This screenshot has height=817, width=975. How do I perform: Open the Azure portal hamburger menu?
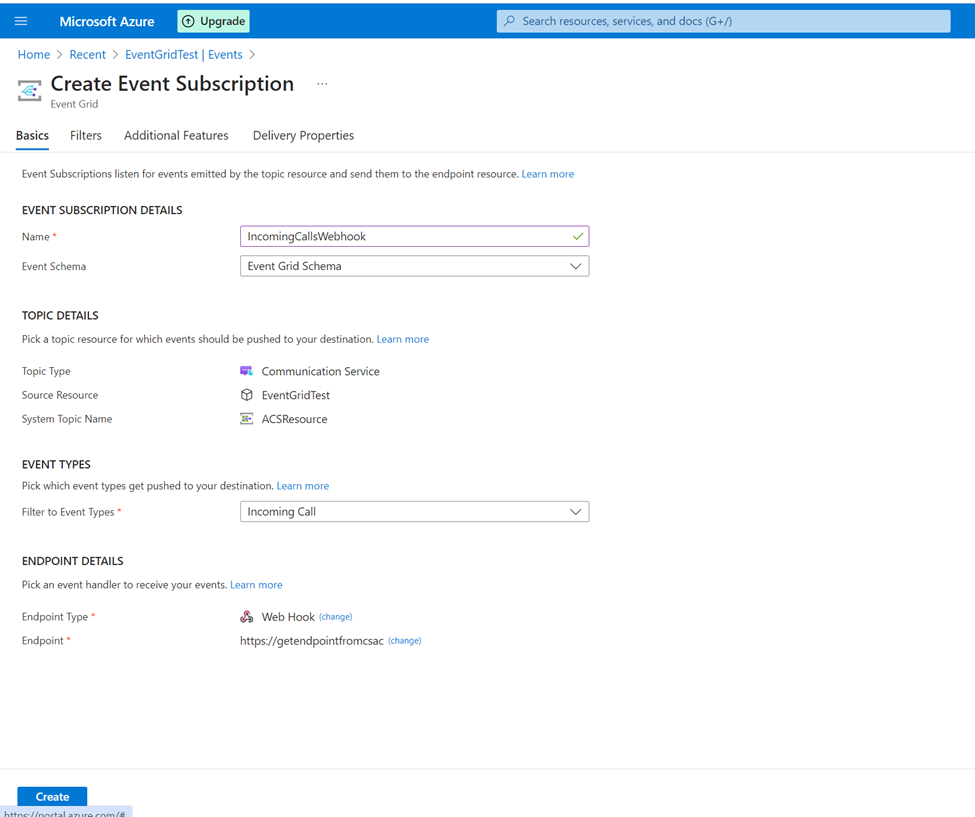pos(21,20)
